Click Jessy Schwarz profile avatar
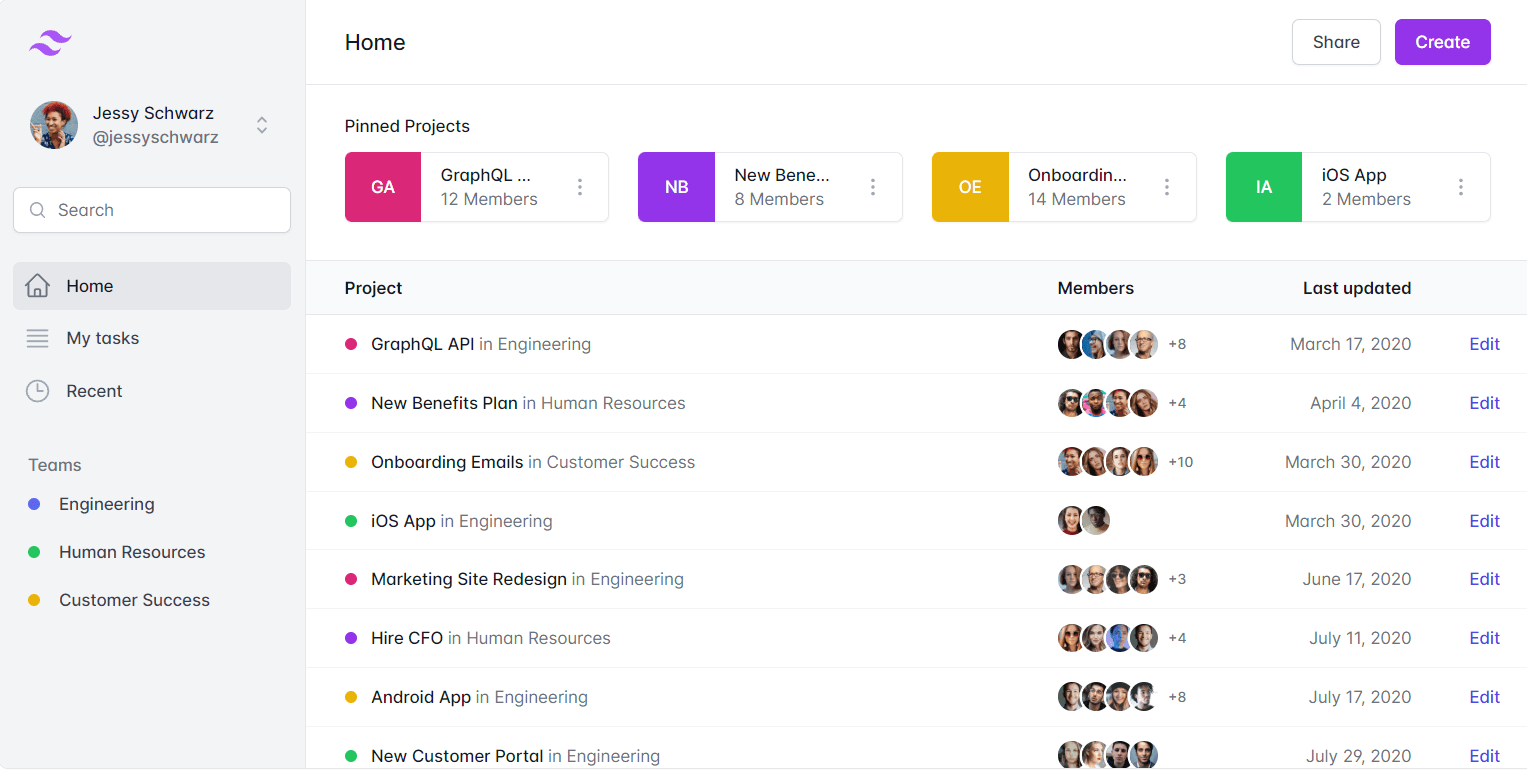Screen dimensions: 1527x781 click(54, 125)
